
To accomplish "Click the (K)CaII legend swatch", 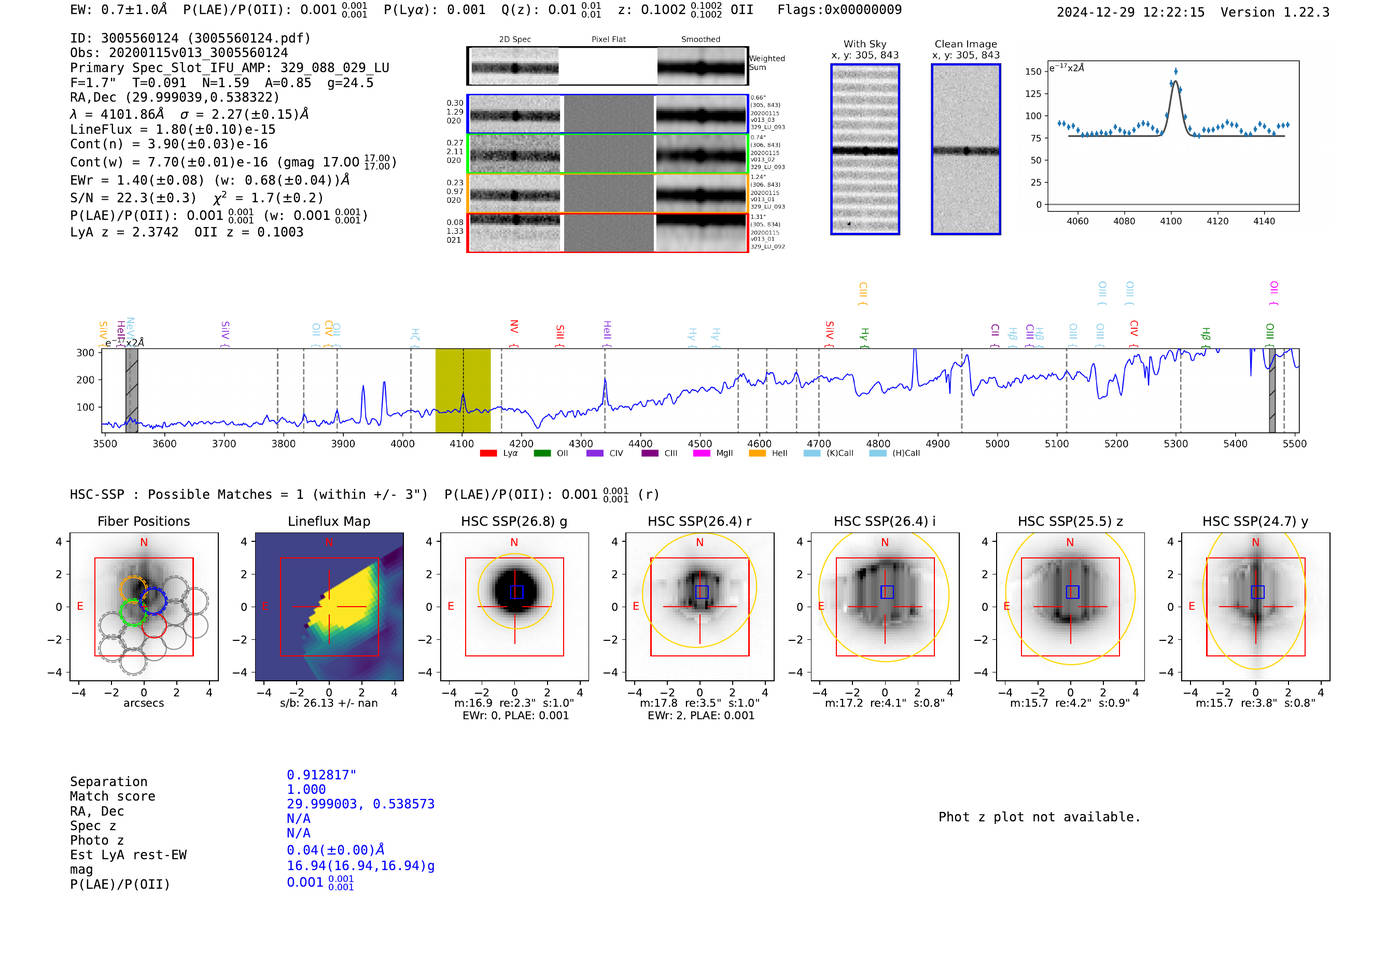I will click(812, 454).
